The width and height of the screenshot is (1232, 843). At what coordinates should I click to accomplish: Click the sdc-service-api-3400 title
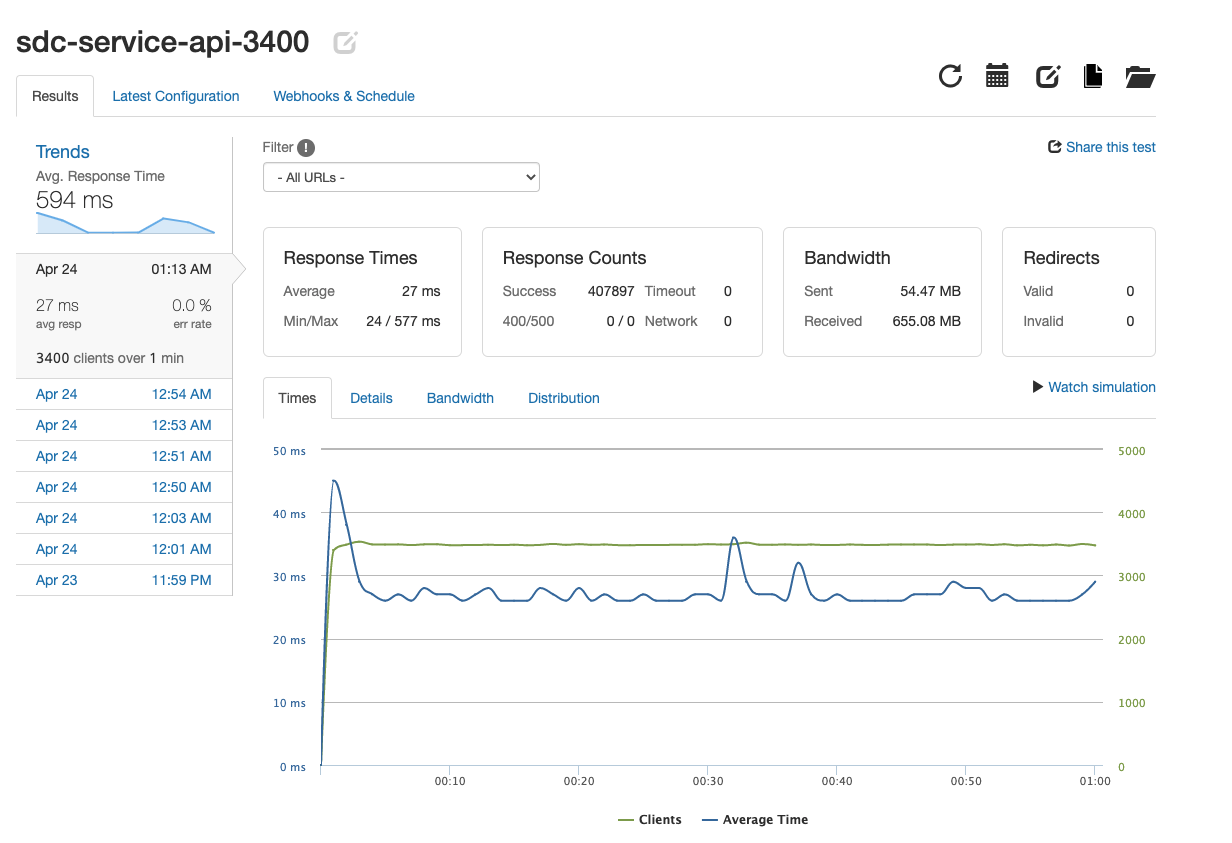coord(163,42)
